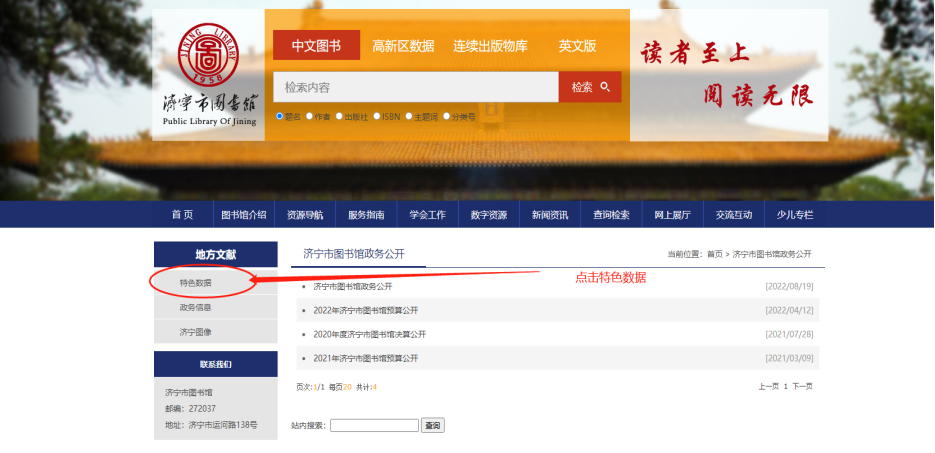Image resolution: width=935 pixels, height=453 pixels.
Task: Click the 联系我们 sidebar header
Action: [x=216, y=364]
